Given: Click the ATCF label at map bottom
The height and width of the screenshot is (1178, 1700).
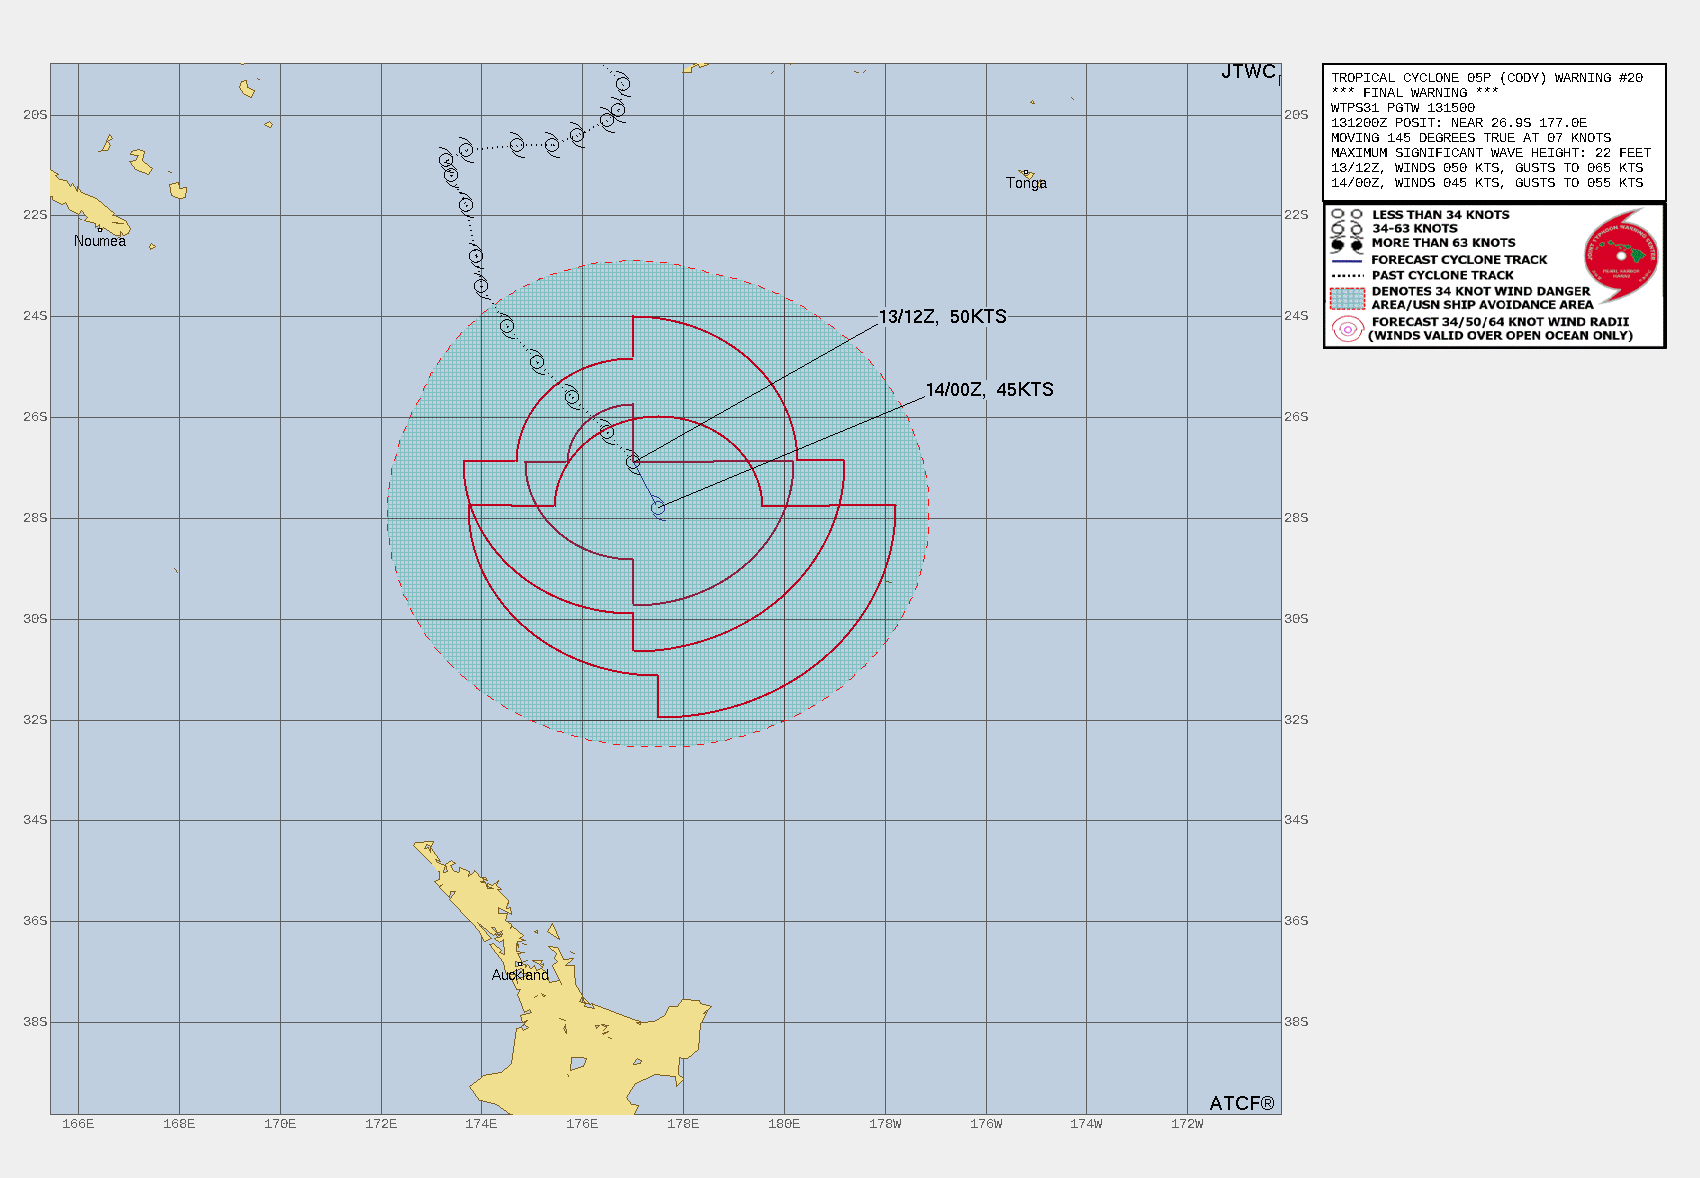Looking at the screenshot, I should 1242,1101.
